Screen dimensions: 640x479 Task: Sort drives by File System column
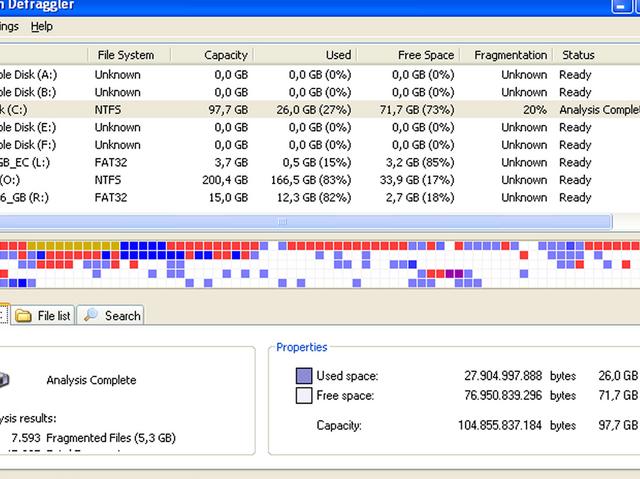[x=129, y=55]
